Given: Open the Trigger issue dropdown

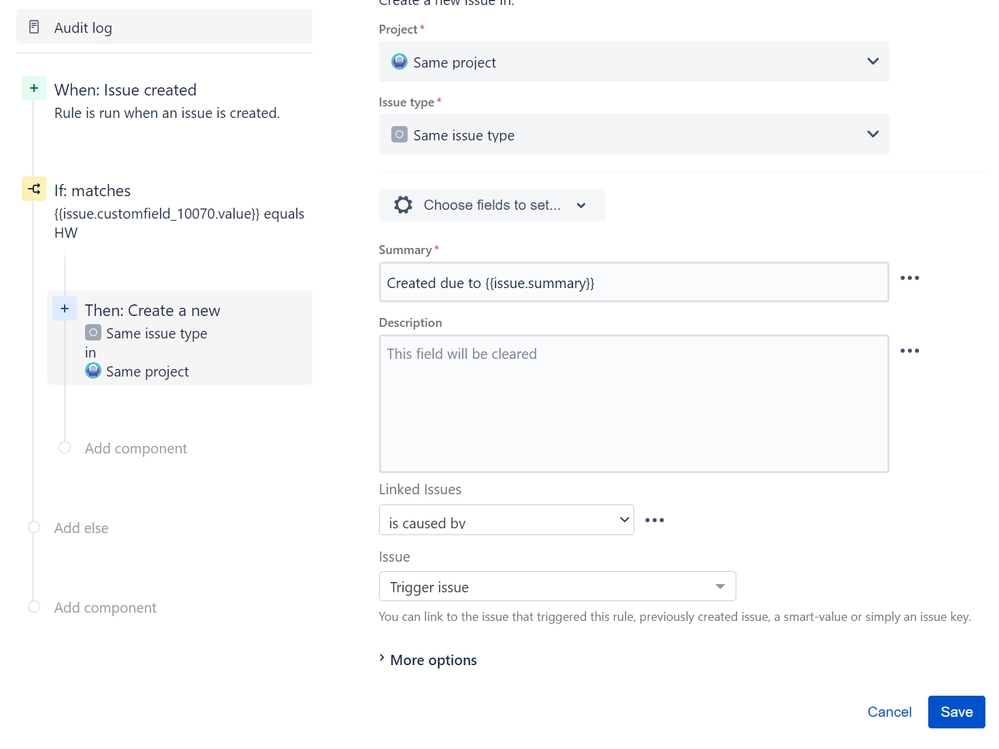Looking at the screenshot, I should point(557,587).
